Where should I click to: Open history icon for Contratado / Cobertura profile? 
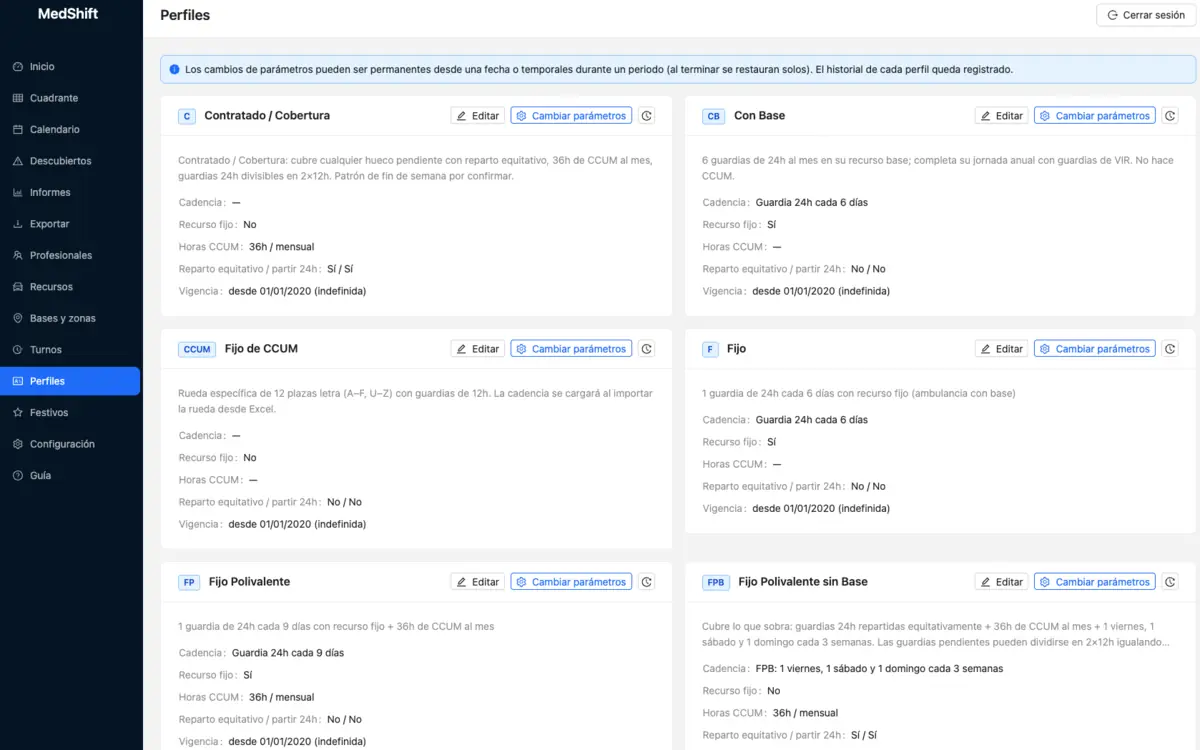click(647, 116)
